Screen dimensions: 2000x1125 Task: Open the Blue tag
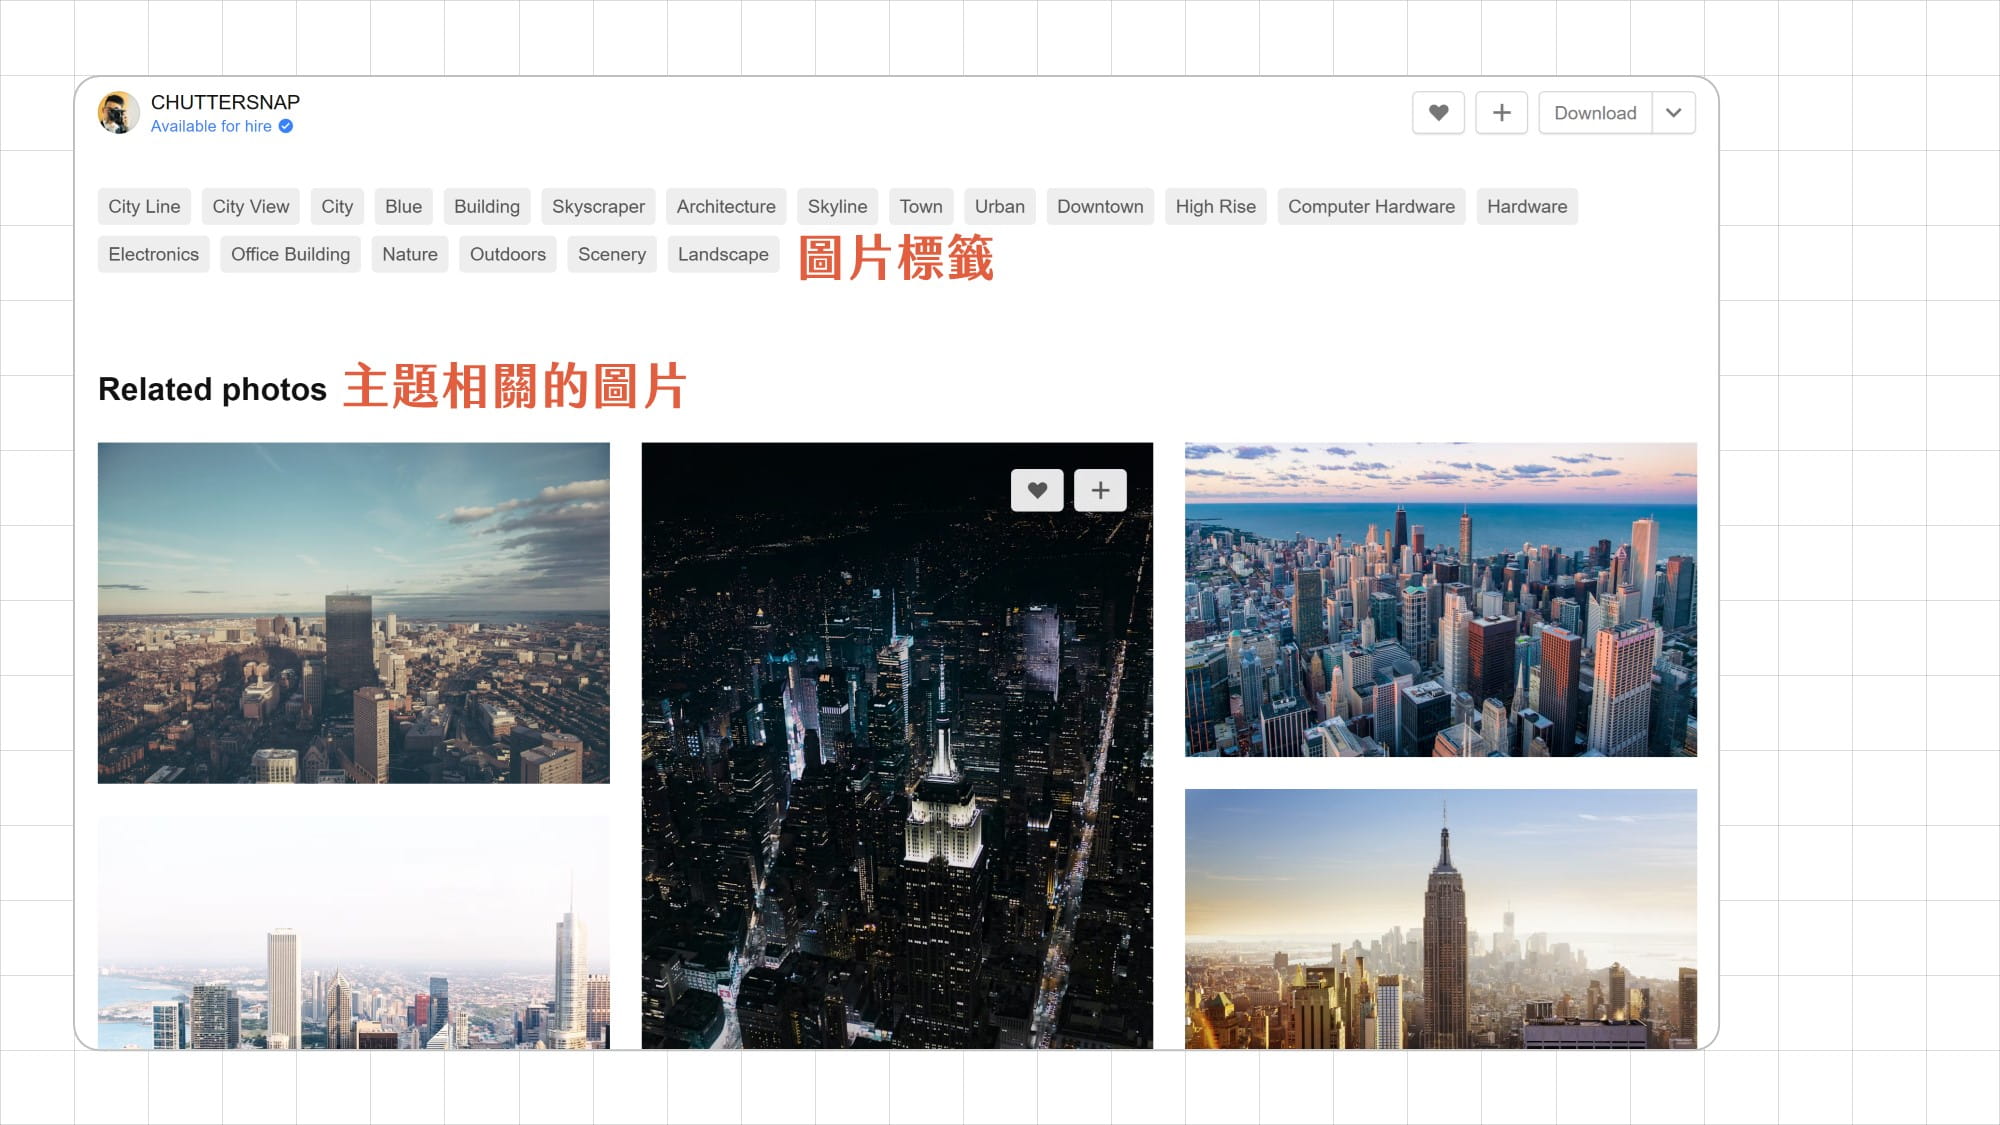point(404,206)
